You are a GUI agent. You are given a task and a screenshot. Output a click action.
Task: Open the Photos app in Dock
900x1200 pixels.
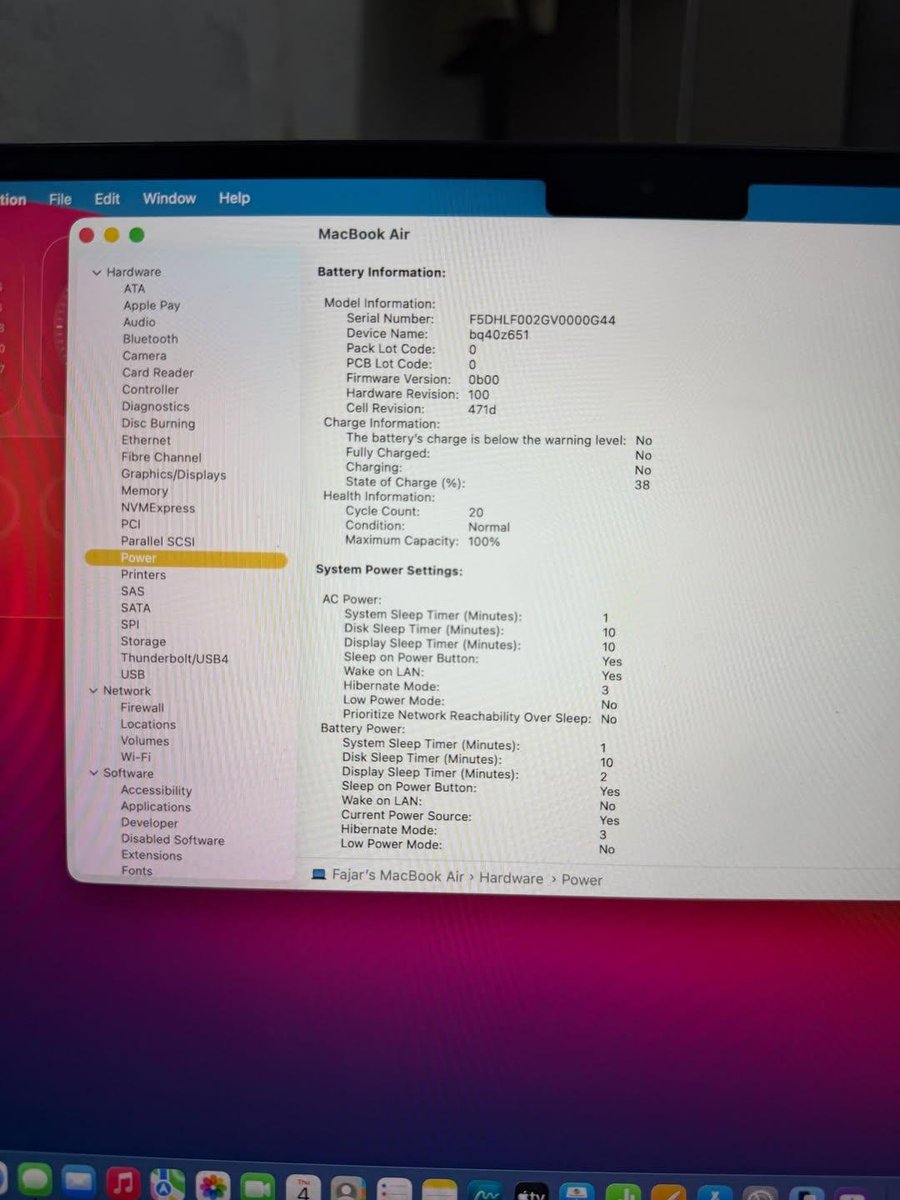[x=213, y=1186]
